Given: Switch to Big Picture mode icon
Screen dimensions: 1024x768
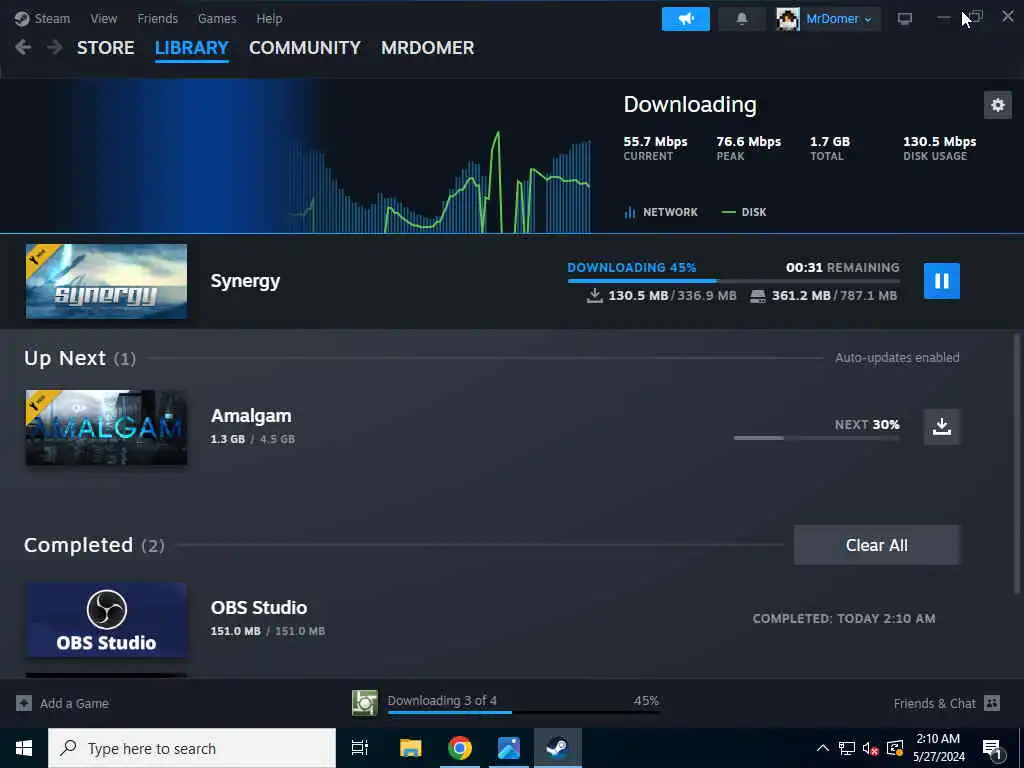Looking at the screenshot, I should [x=904, y=19].
